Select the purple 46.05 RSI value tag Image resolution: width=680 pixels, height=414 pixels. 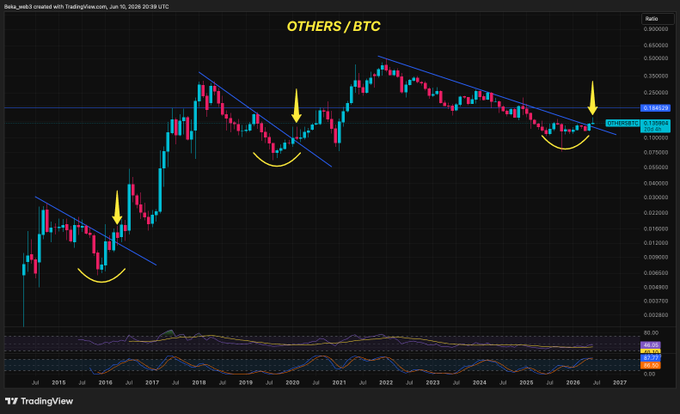click(x=651, y=345)
